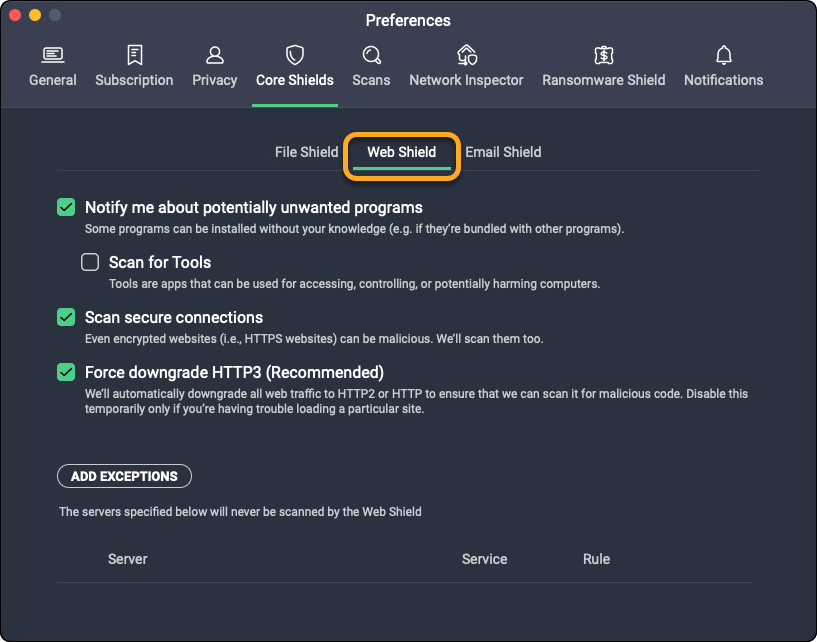Select the Core Shields shield icon
The height and width of the screenshot is (642, 817).
(295, 54)
